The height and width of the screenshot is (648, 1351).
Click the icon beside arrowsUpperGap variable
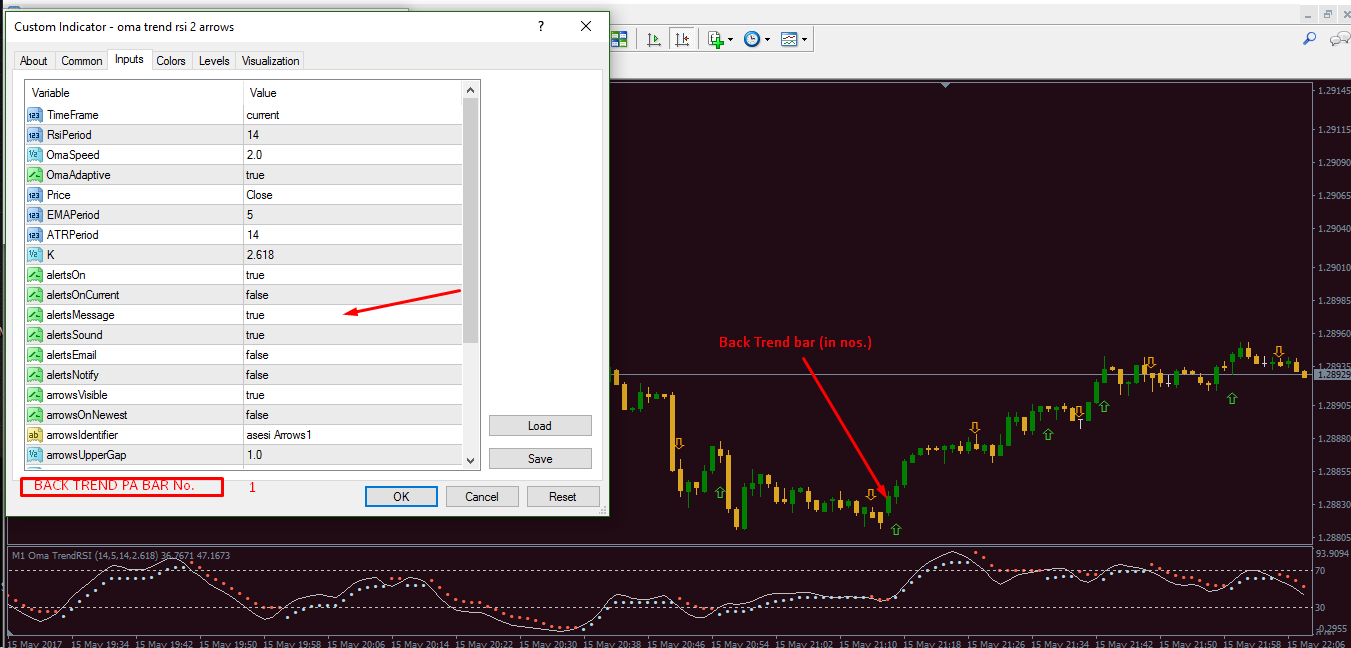(34, 455)
